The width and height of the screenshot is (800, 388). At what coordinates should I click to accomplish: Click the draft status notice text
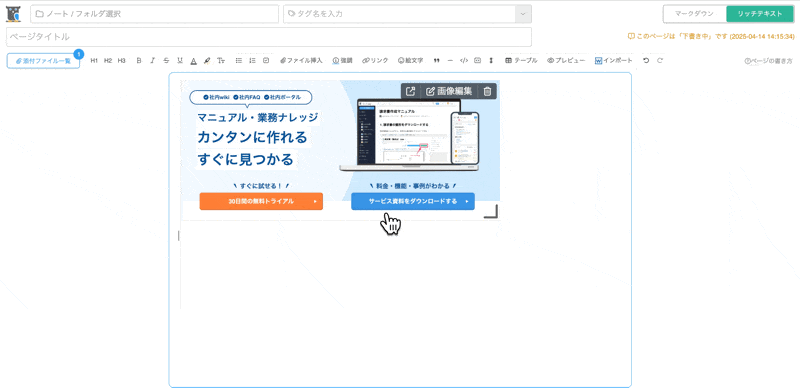pos(711,37)
